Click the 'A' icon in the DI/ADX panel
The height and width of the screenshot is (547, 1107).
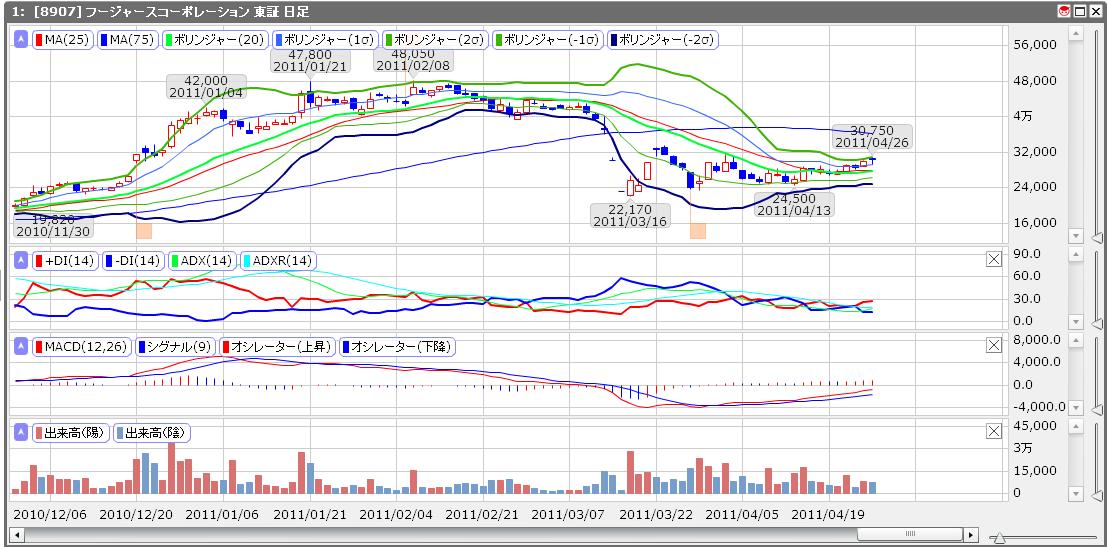click(21, 260)
